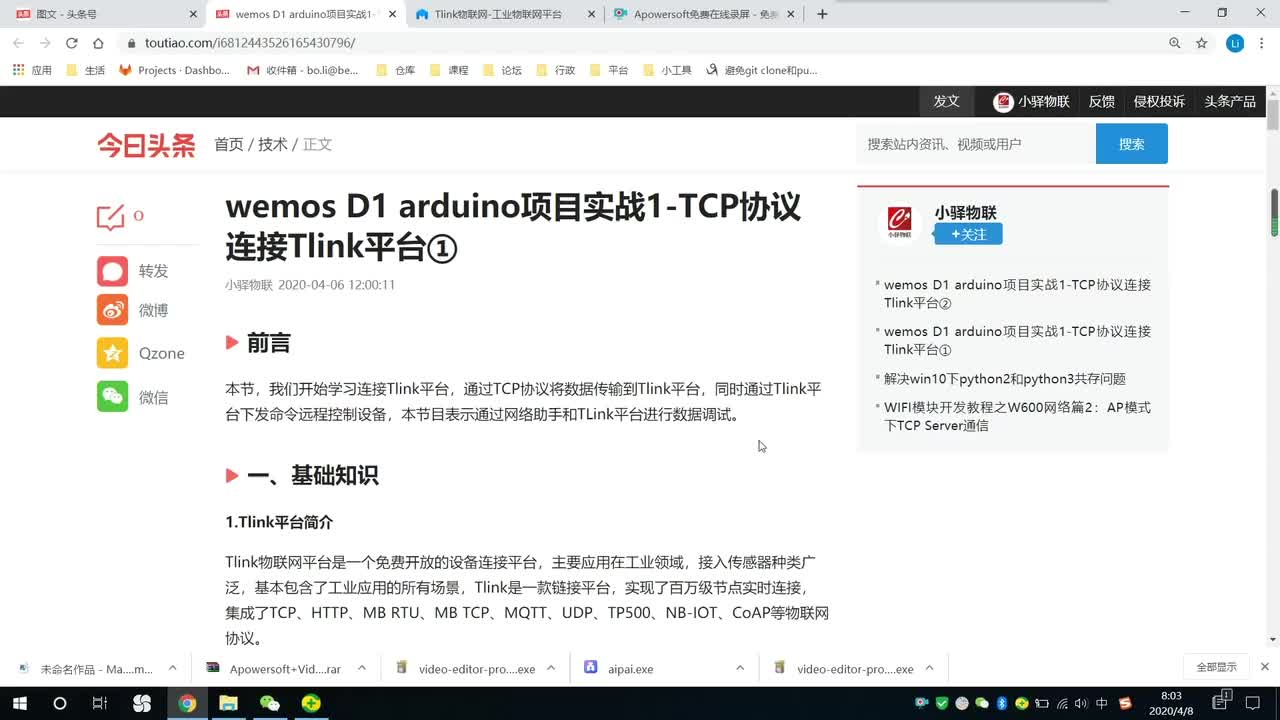Screen dimensions: 1280x720
Task: Open WeChat from the taskbar
Action: (270, 703)
